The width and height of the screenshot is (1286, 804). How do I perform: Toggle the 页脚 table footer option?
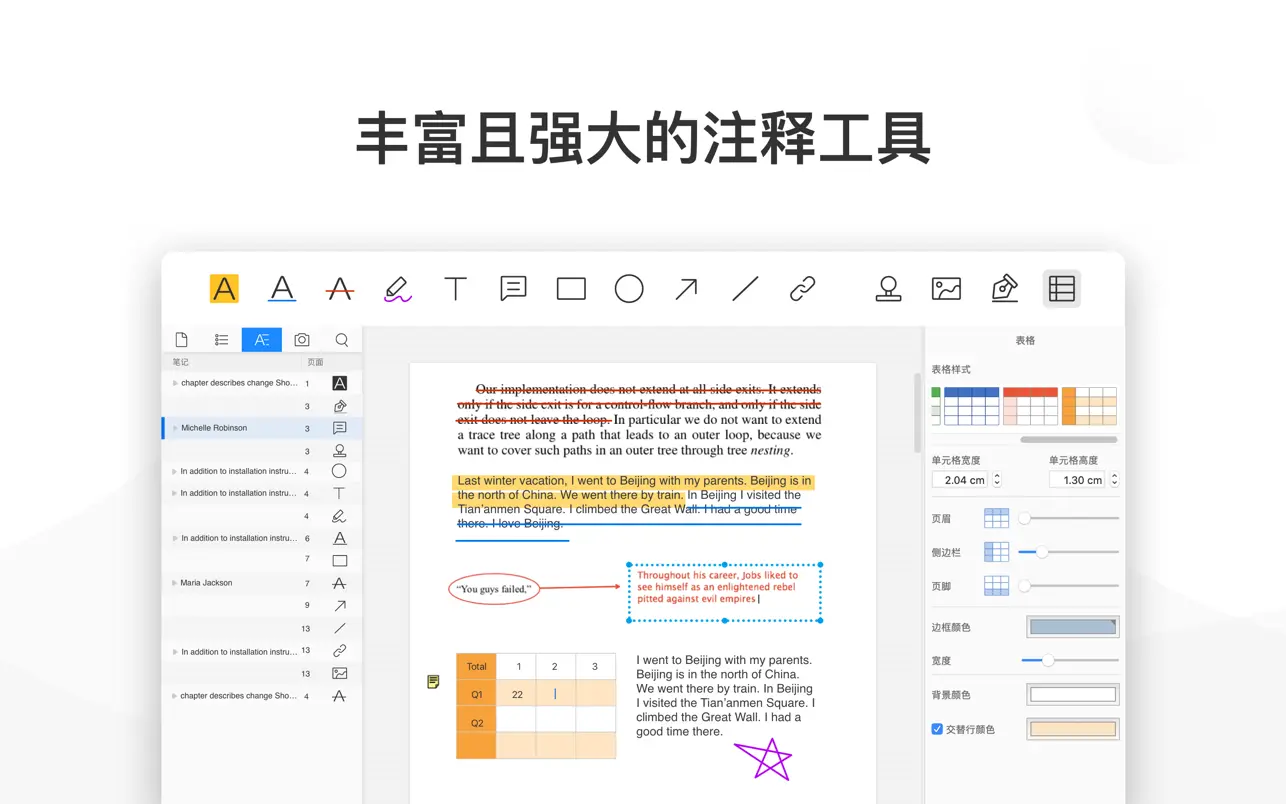(x=996, y=585)
